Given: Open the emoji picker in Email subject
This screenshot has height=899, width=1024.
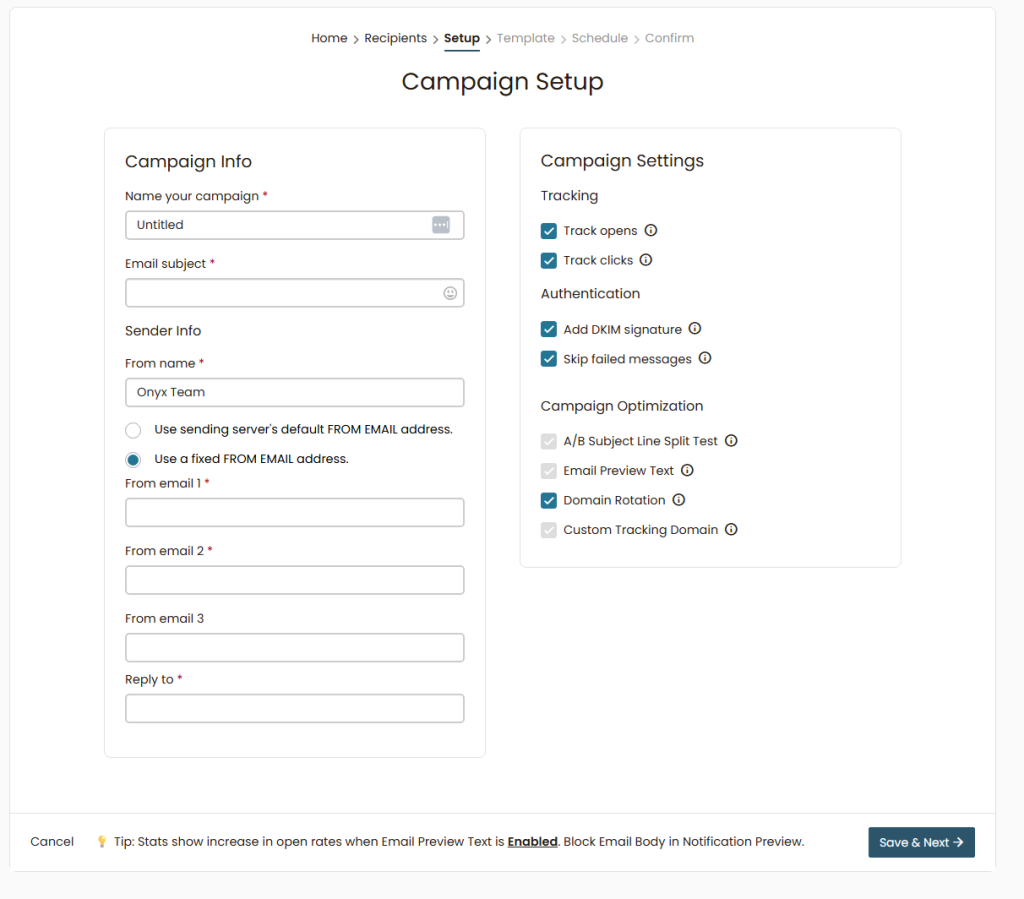Looking at the screenshot, I should click(x=450, y=293).
